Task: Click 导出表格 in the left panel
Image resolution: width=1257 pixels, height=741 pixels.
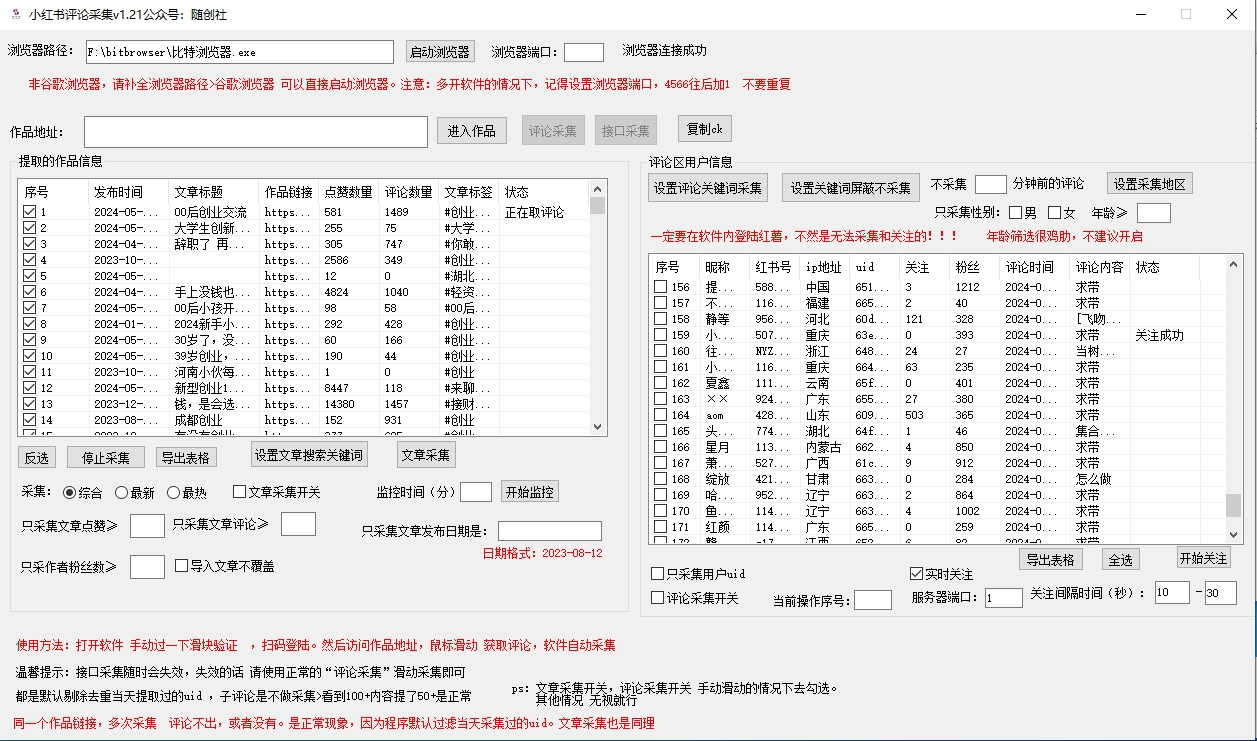Action: (x=188, y=457)
